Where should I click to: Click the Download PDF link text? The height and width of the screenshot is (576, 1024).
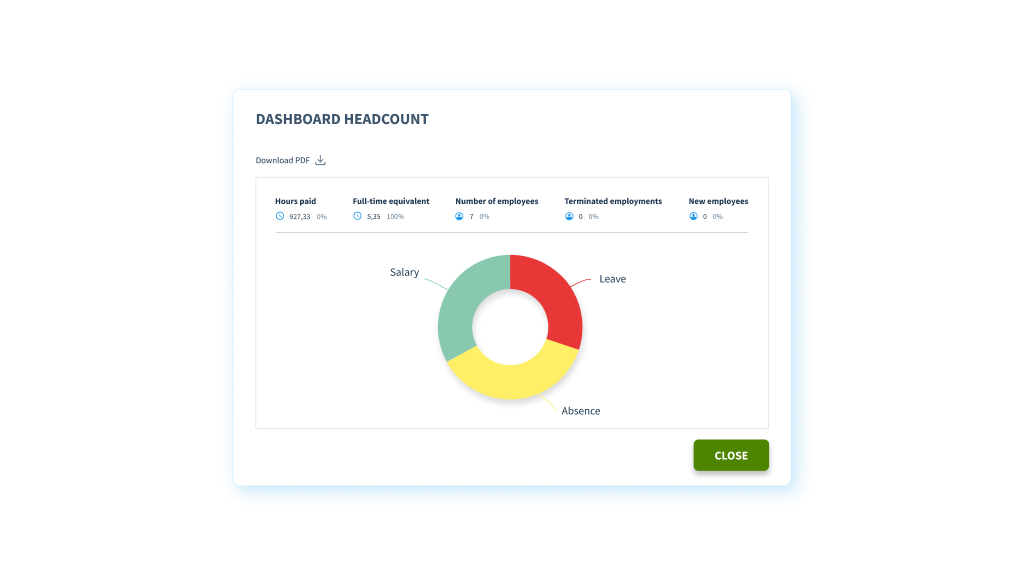tap(282, 160)
